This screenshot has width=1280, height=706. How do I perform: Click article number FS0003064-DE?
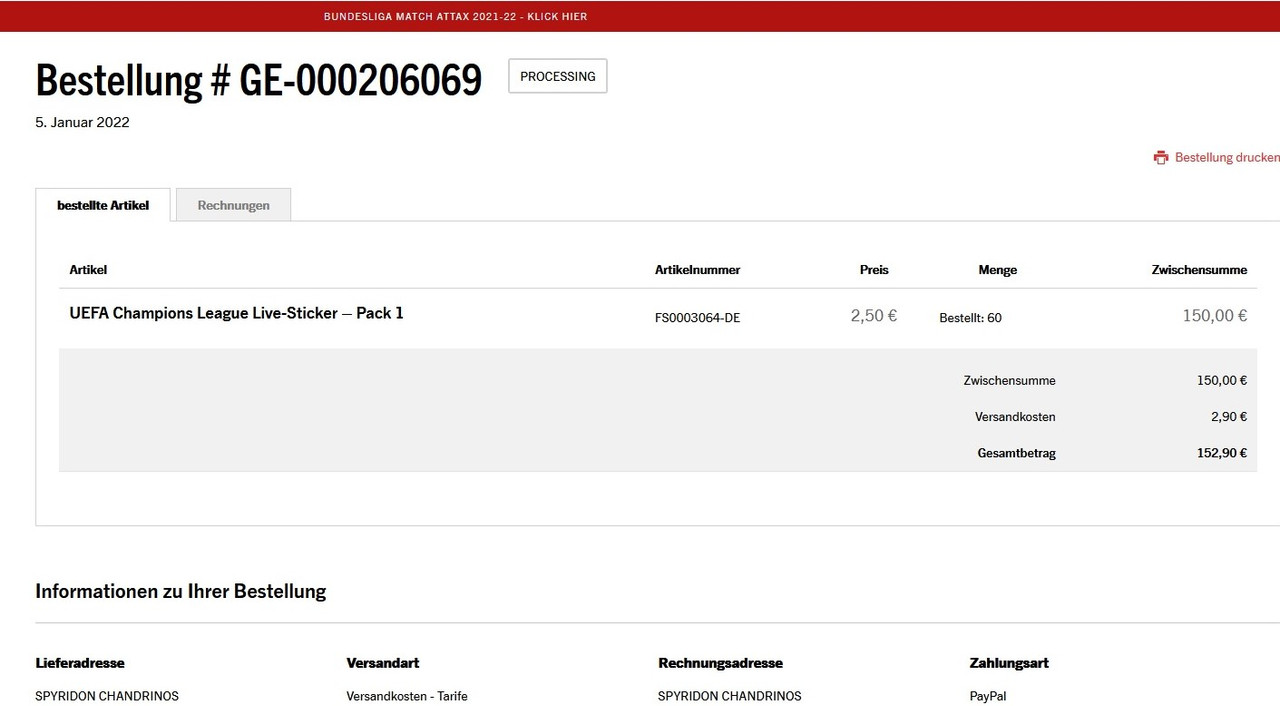(697, 318)
